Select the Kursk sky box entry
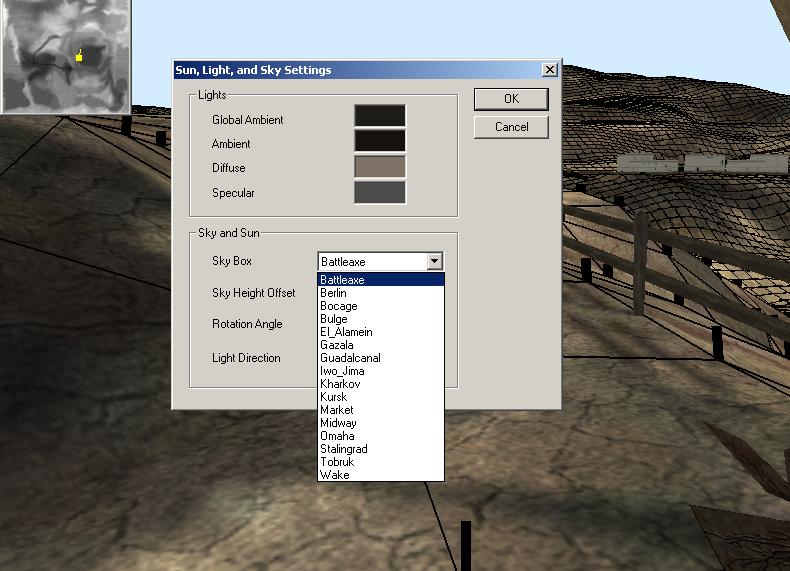Image resolution: width=790 pixels, height=571 pixels. 381,397
